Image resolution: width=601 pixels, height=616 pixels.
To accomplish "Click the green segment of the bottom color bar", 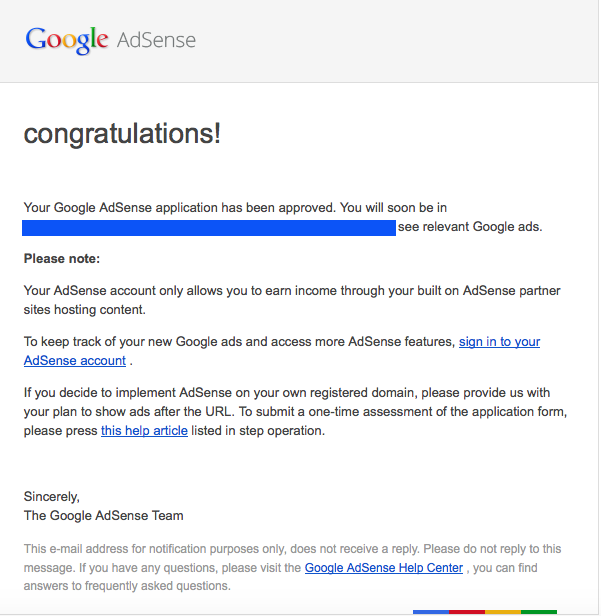I will click(539, 612).
